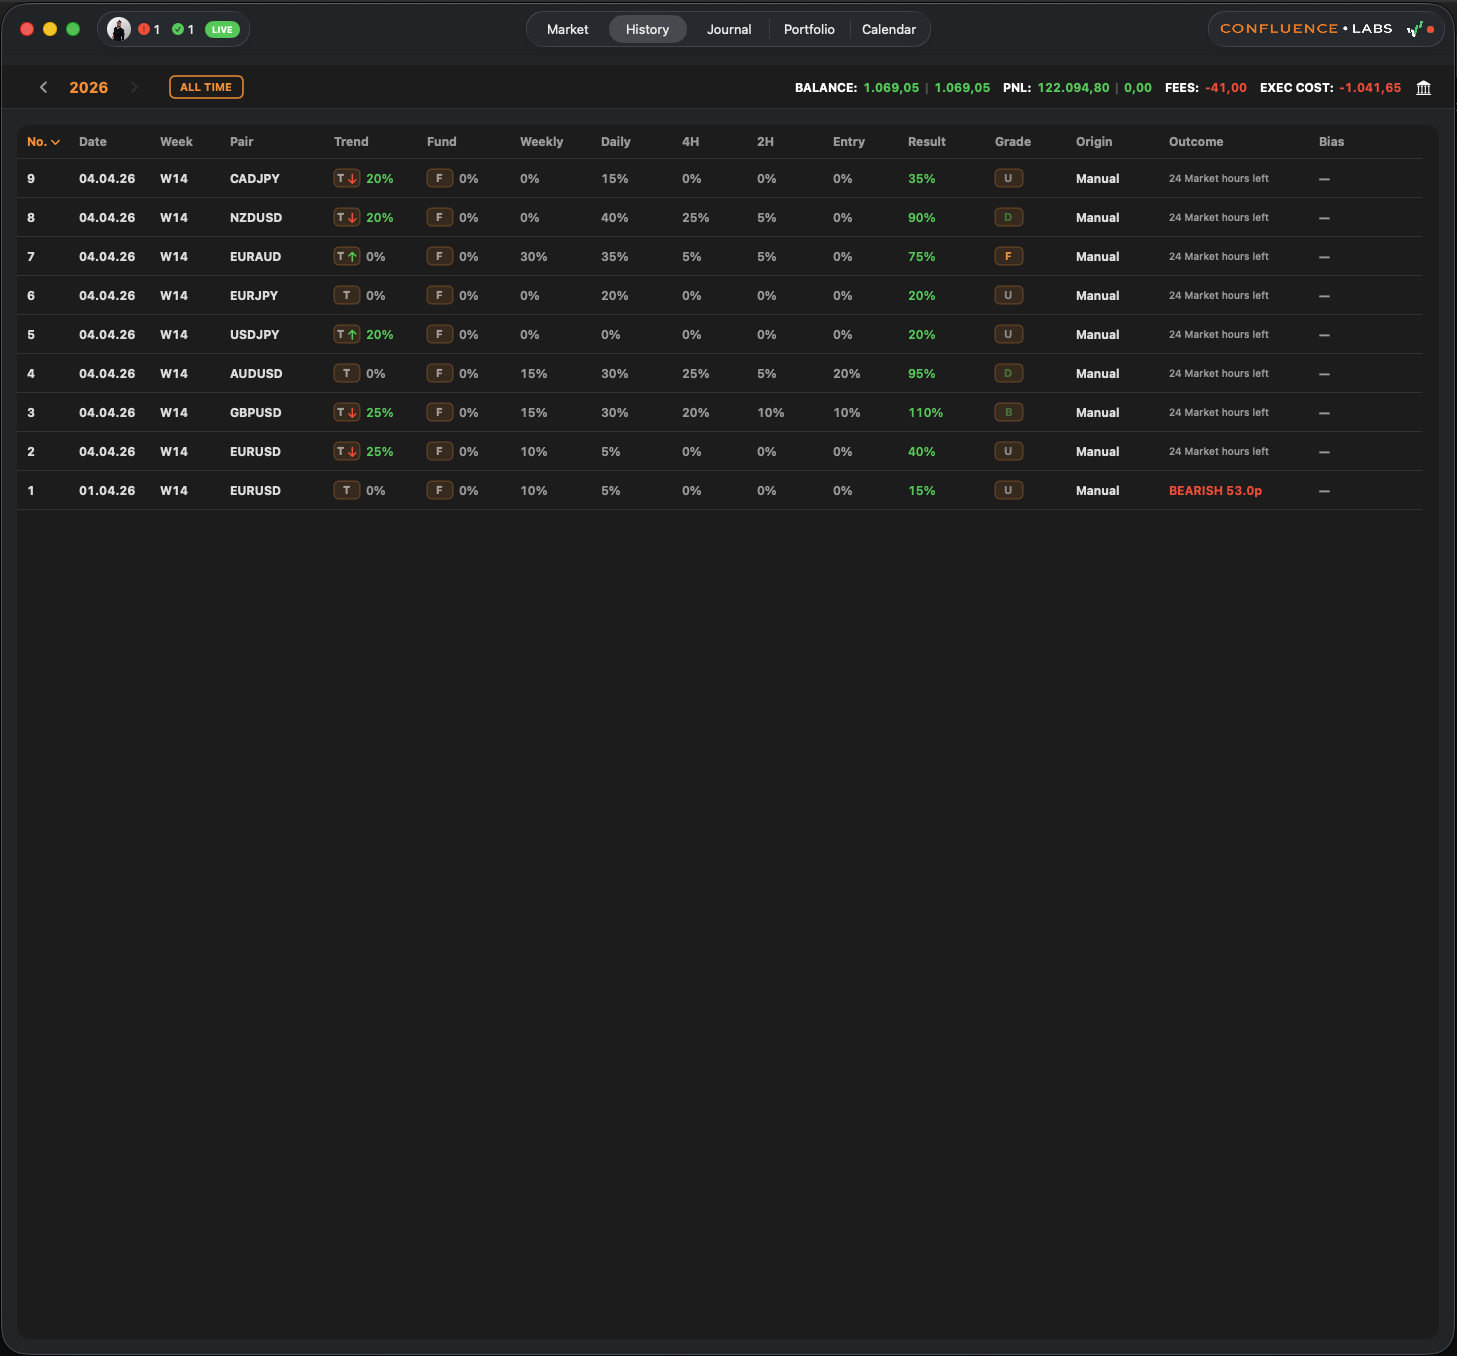1457x1356 pixels.
Task: Switch to the Portfolio tab
Action: pyautogui.click(x=809, y=29)
